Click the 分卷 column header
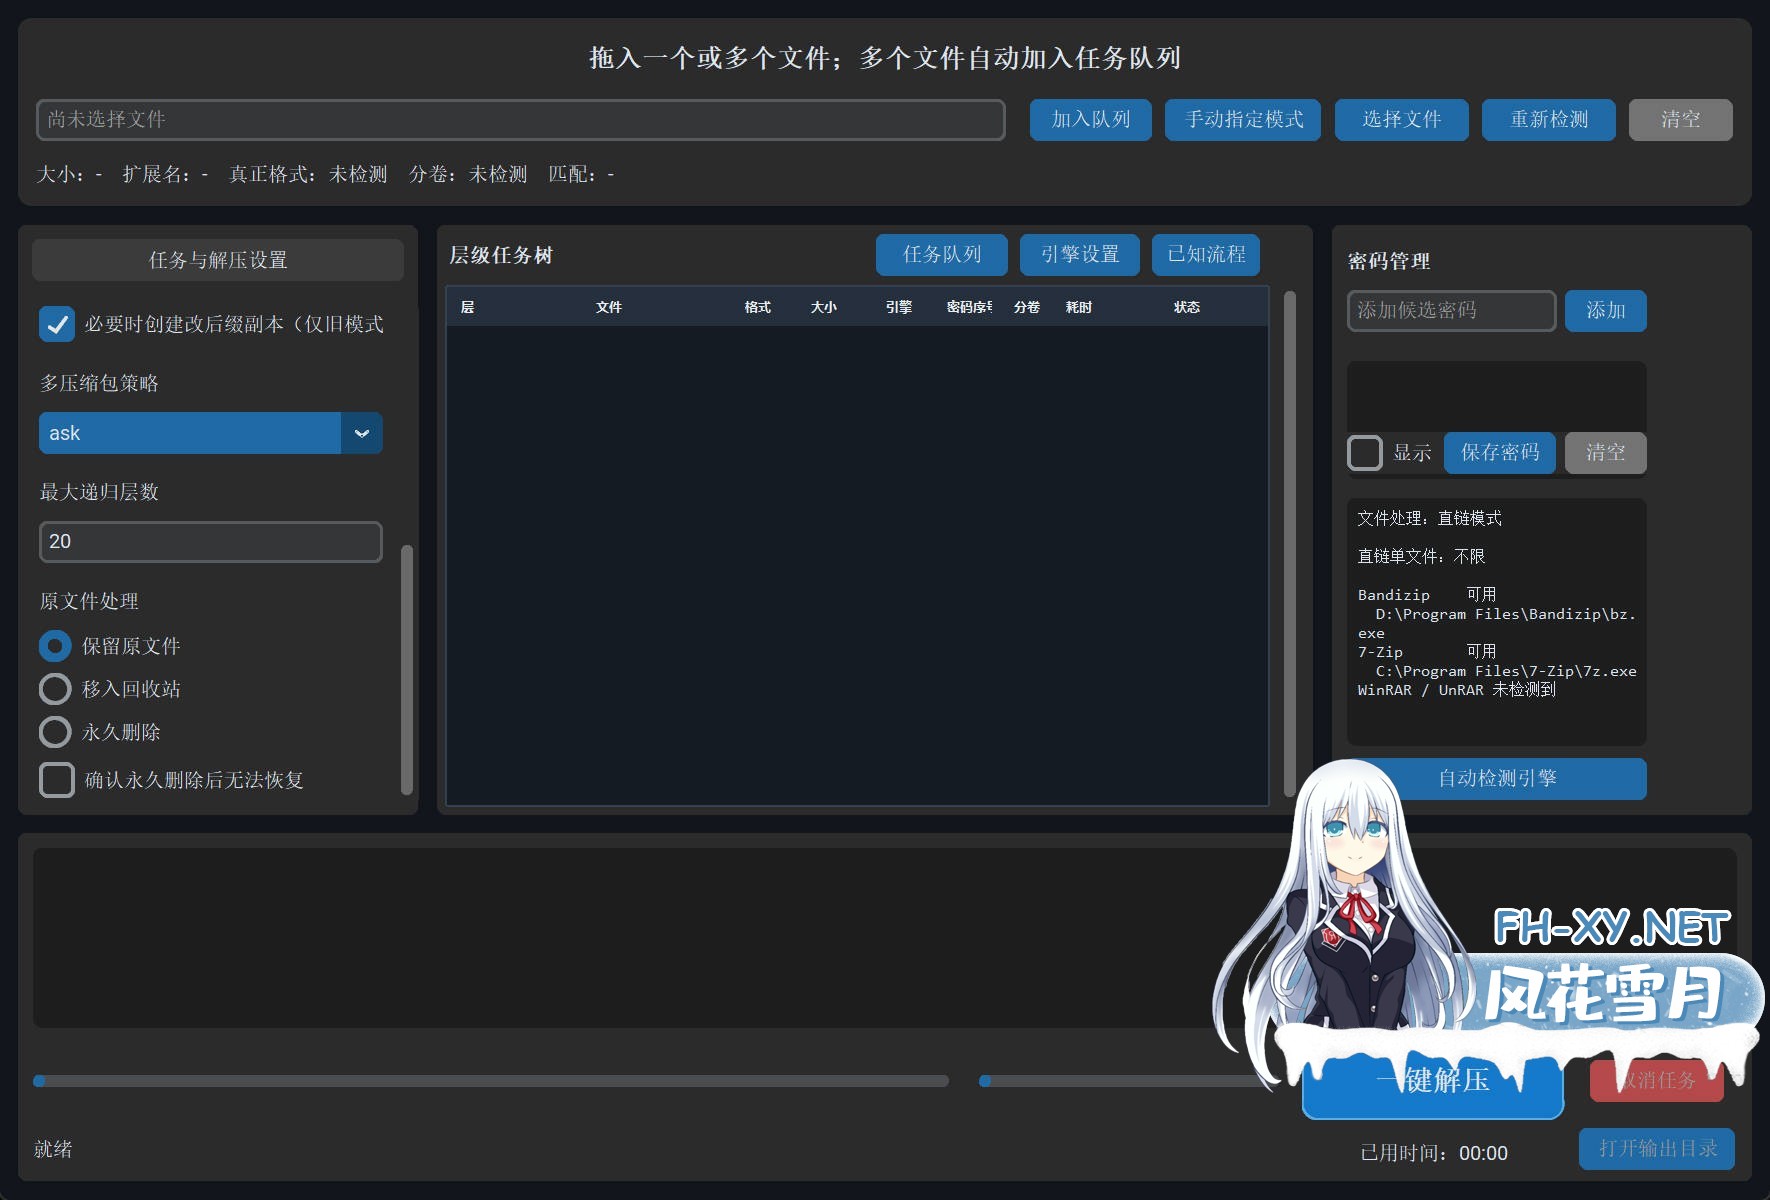The width and height of the screenshot is (1770, 1200). point(1027,307)
